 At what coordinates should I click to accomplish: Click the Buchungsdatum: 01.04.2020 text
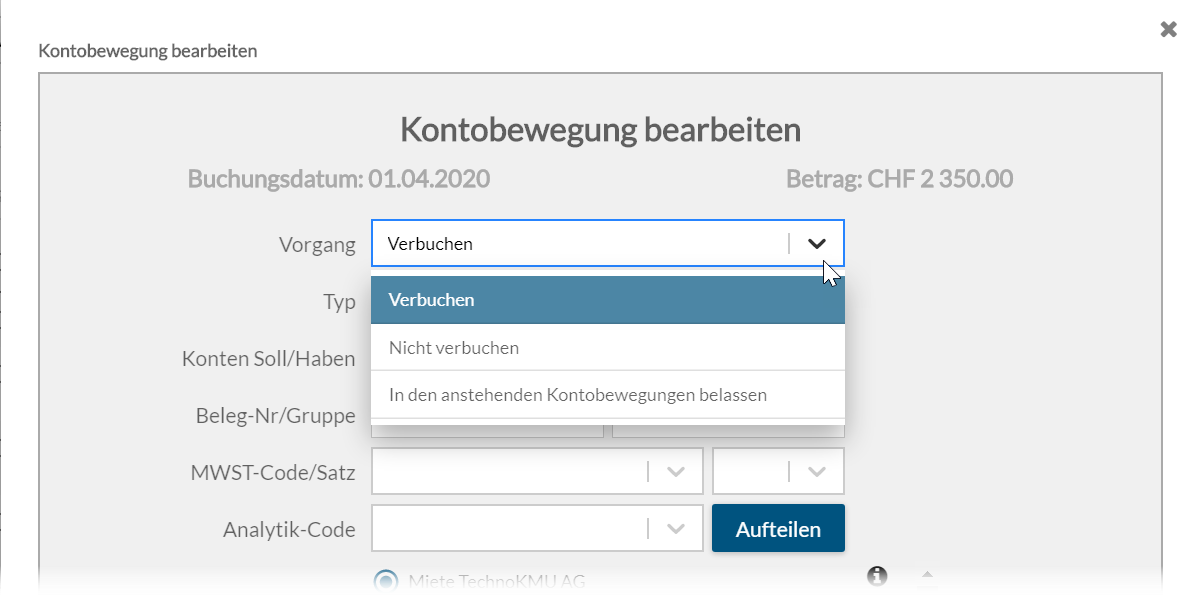click(x=339, y=179)
